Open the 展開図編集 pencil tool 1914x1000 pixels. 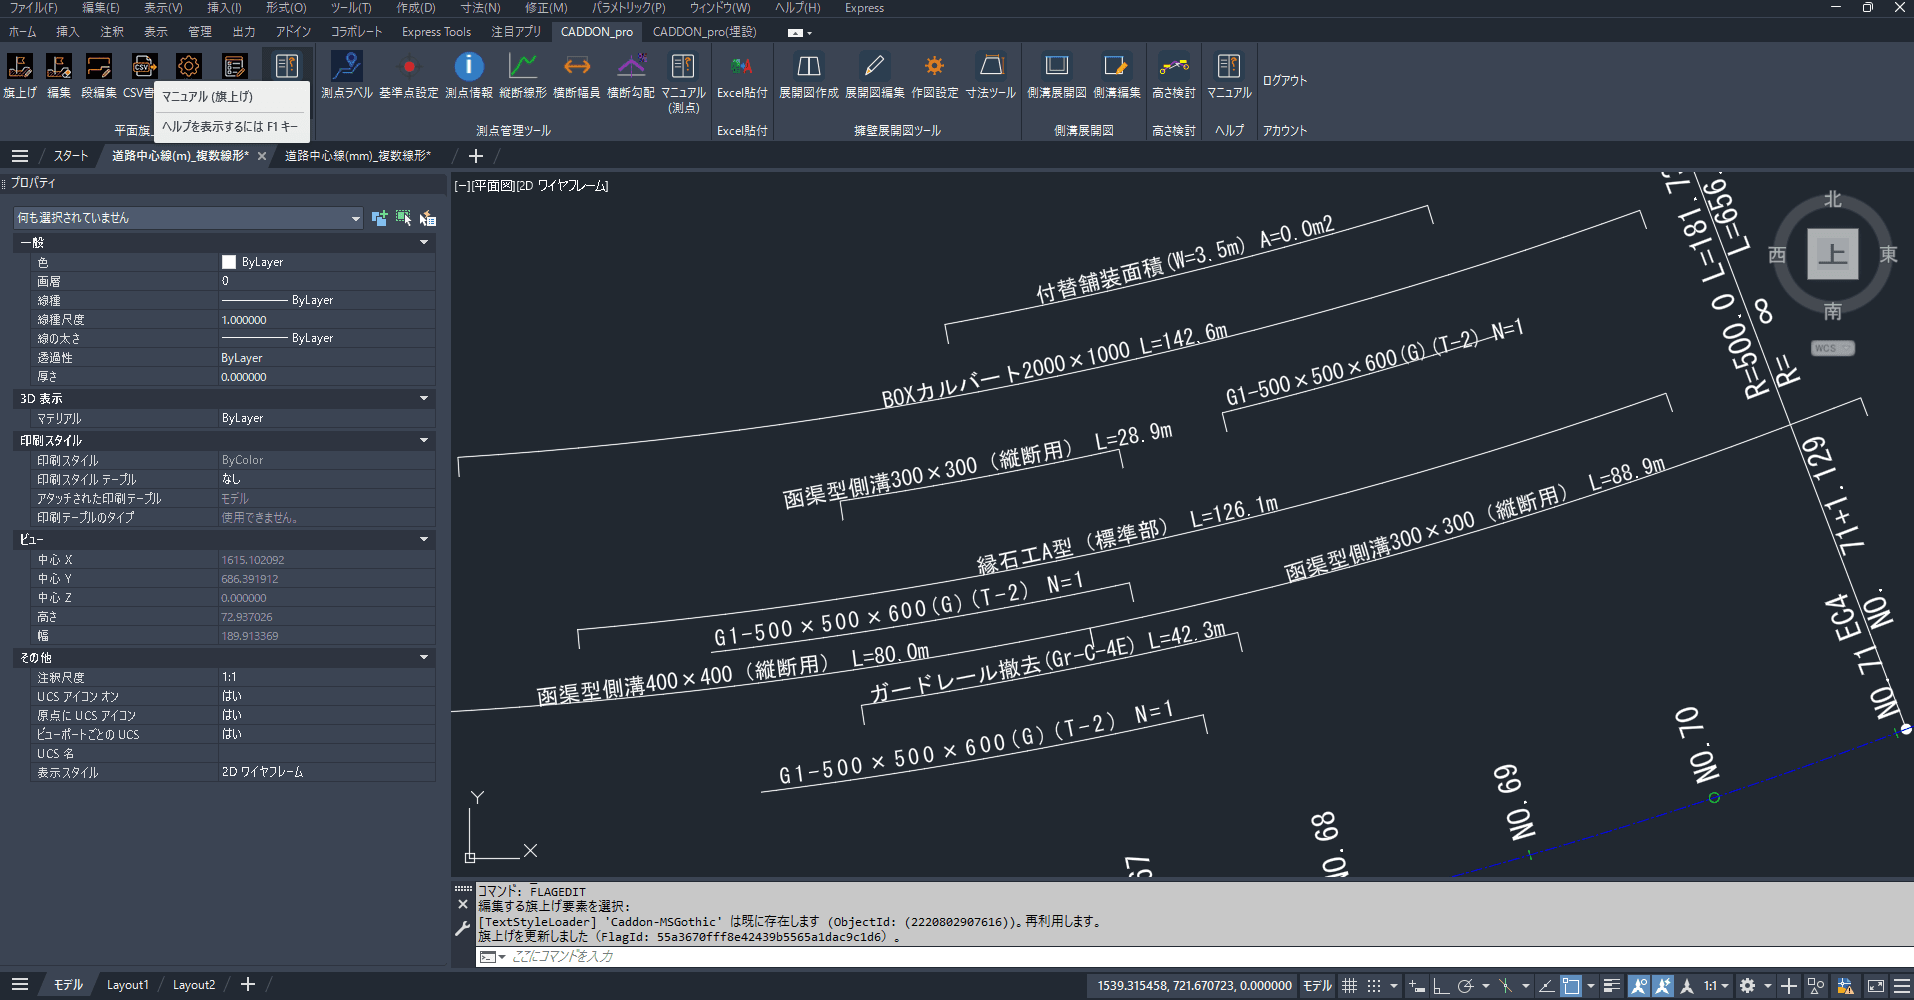[x=874, y=74]
